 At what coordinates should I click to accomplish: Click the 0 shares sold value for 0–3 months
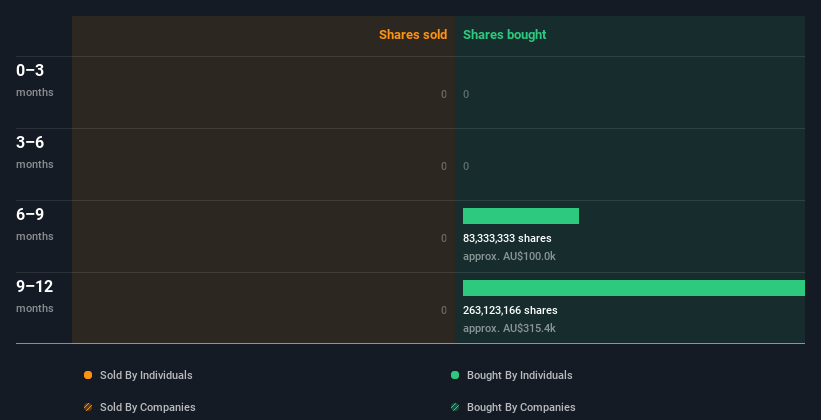tap(444, 94)
